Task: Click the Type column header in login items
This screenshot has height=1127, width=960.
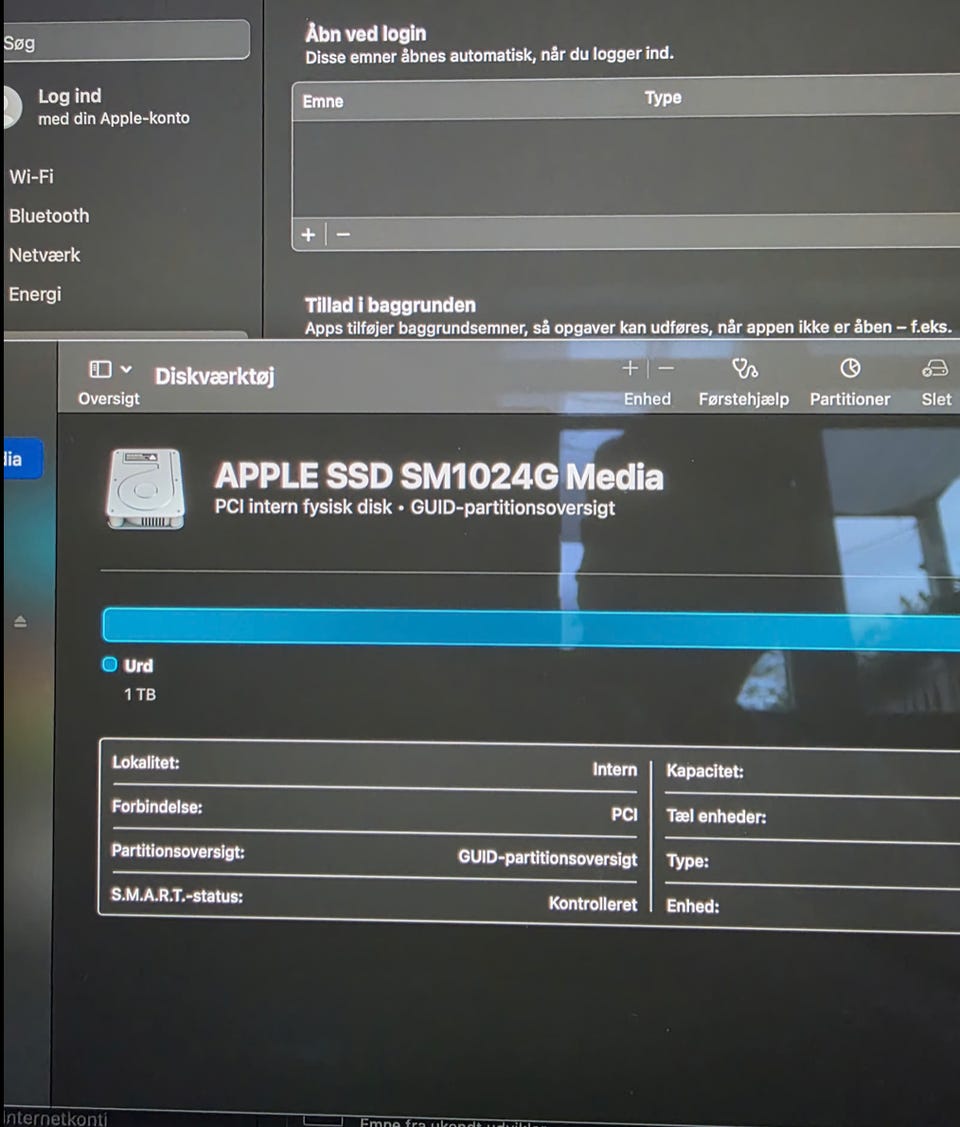Action: point(663,98)
